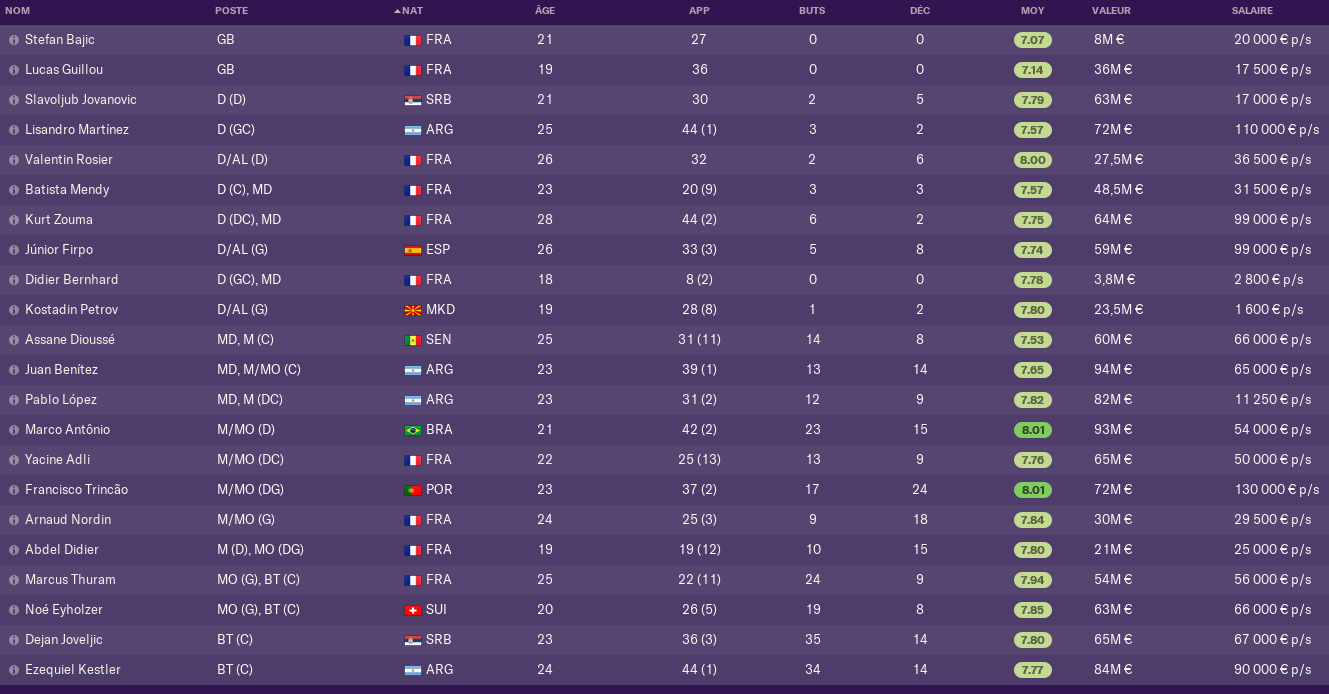Click Swiss flag next to Noé Eyholzer
The image size is (1329, 694).
(x=412, y=610)
